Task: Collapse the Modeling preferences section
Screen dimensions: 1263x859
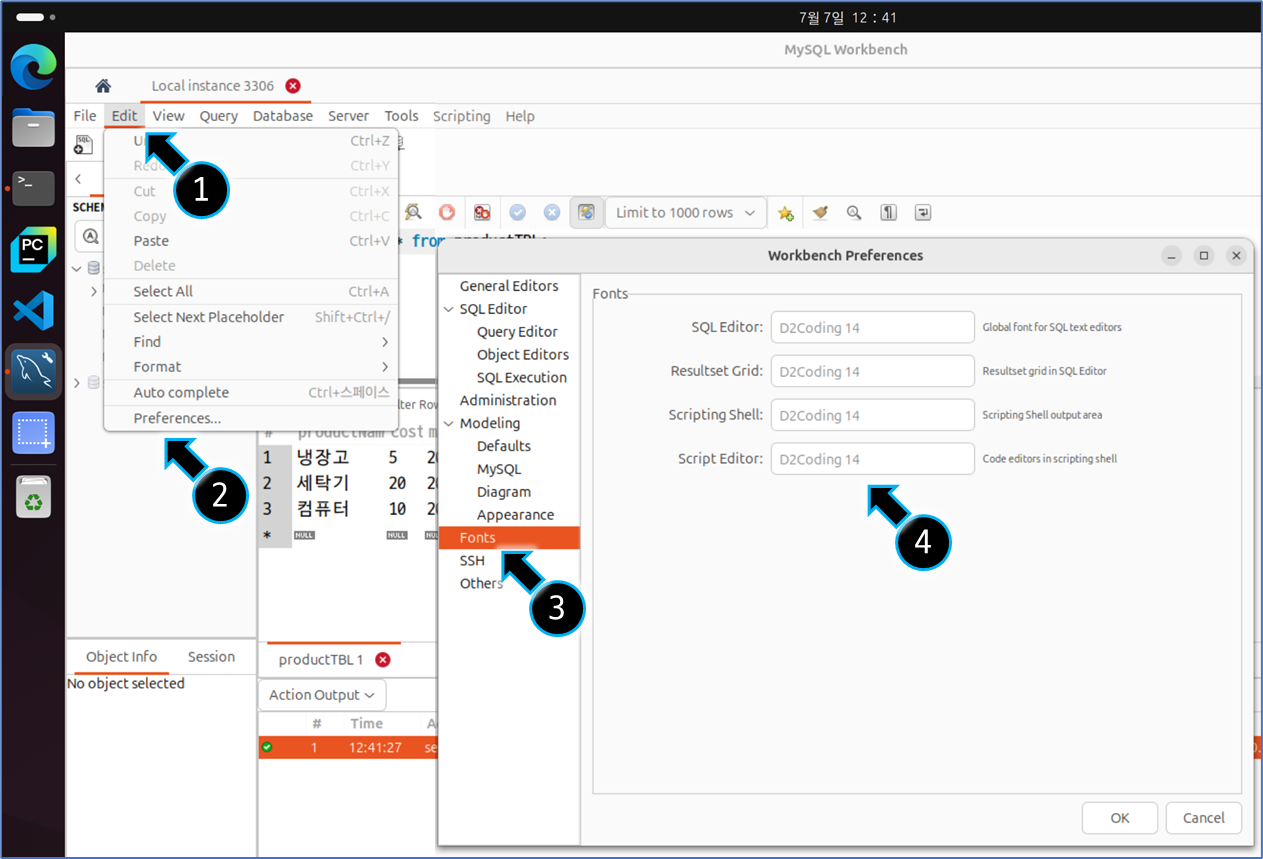Action: point(448,423)
